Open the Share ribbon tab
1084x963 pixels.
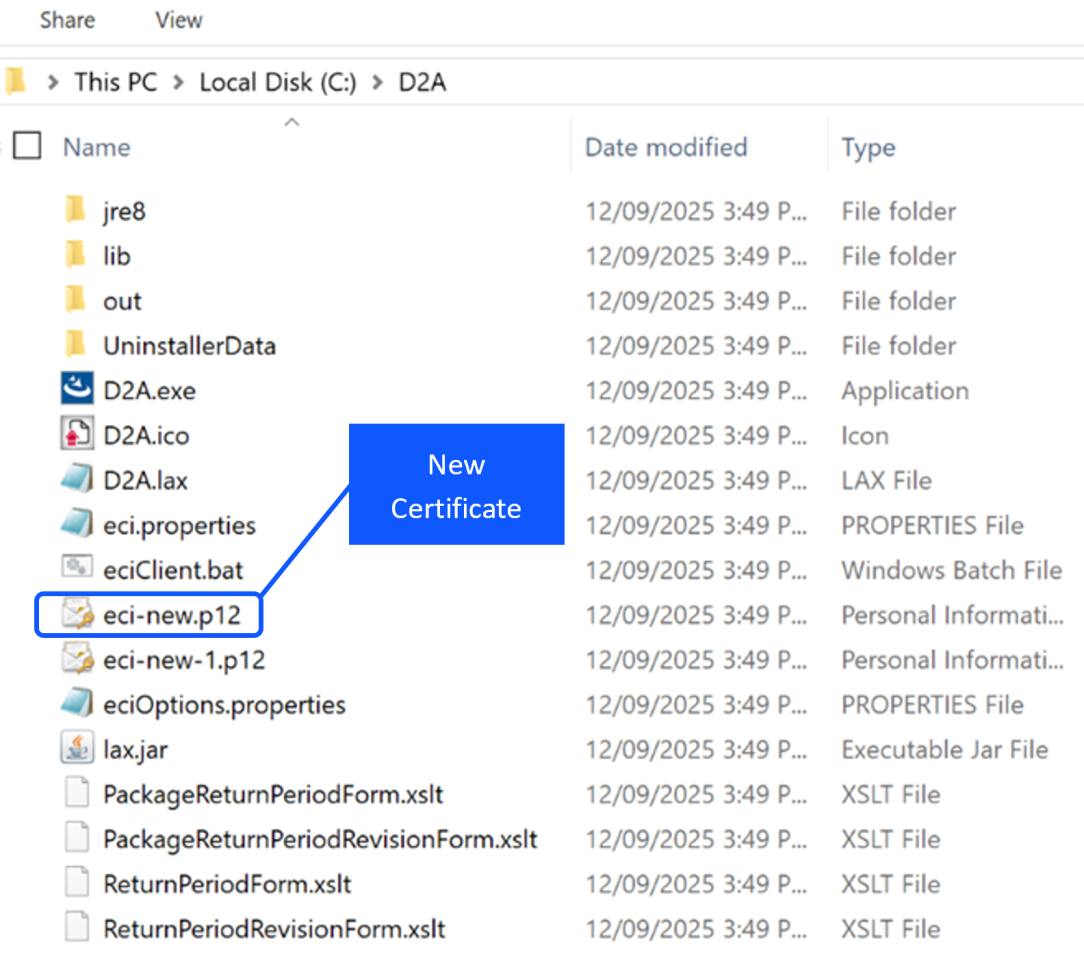67,20
